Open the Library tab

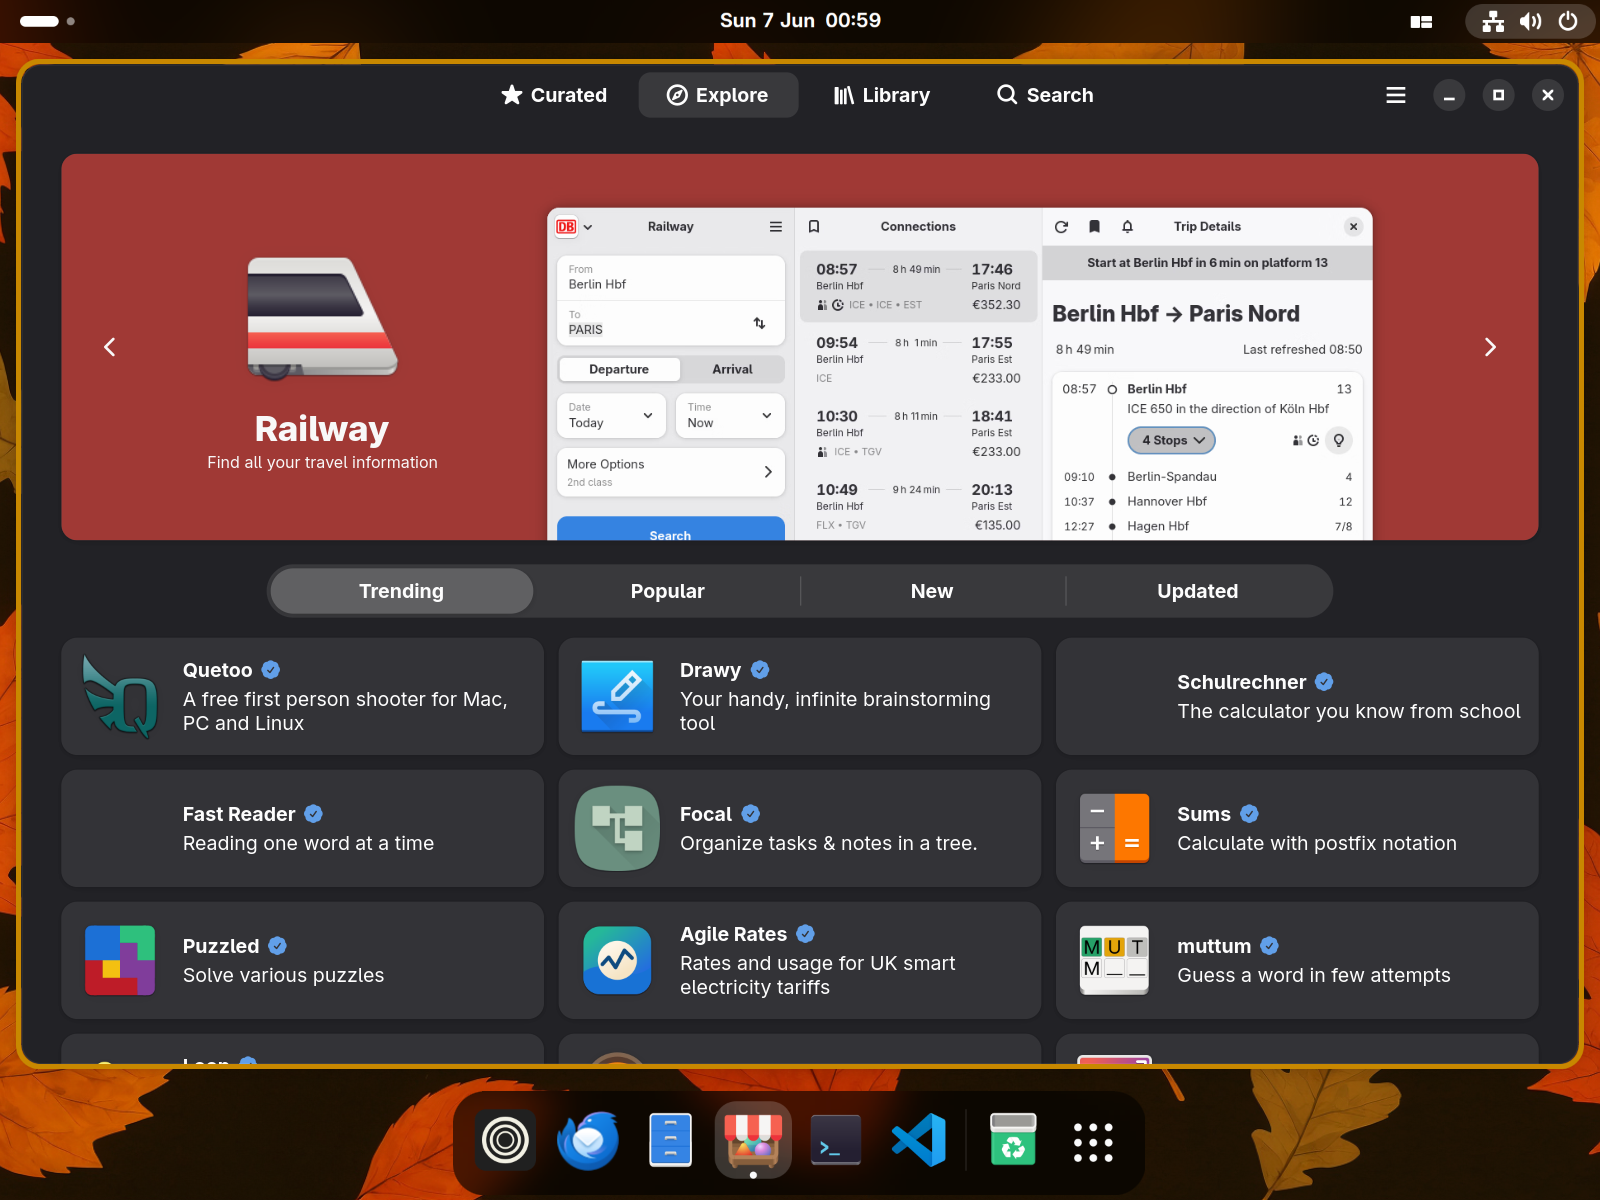[882, 95]
